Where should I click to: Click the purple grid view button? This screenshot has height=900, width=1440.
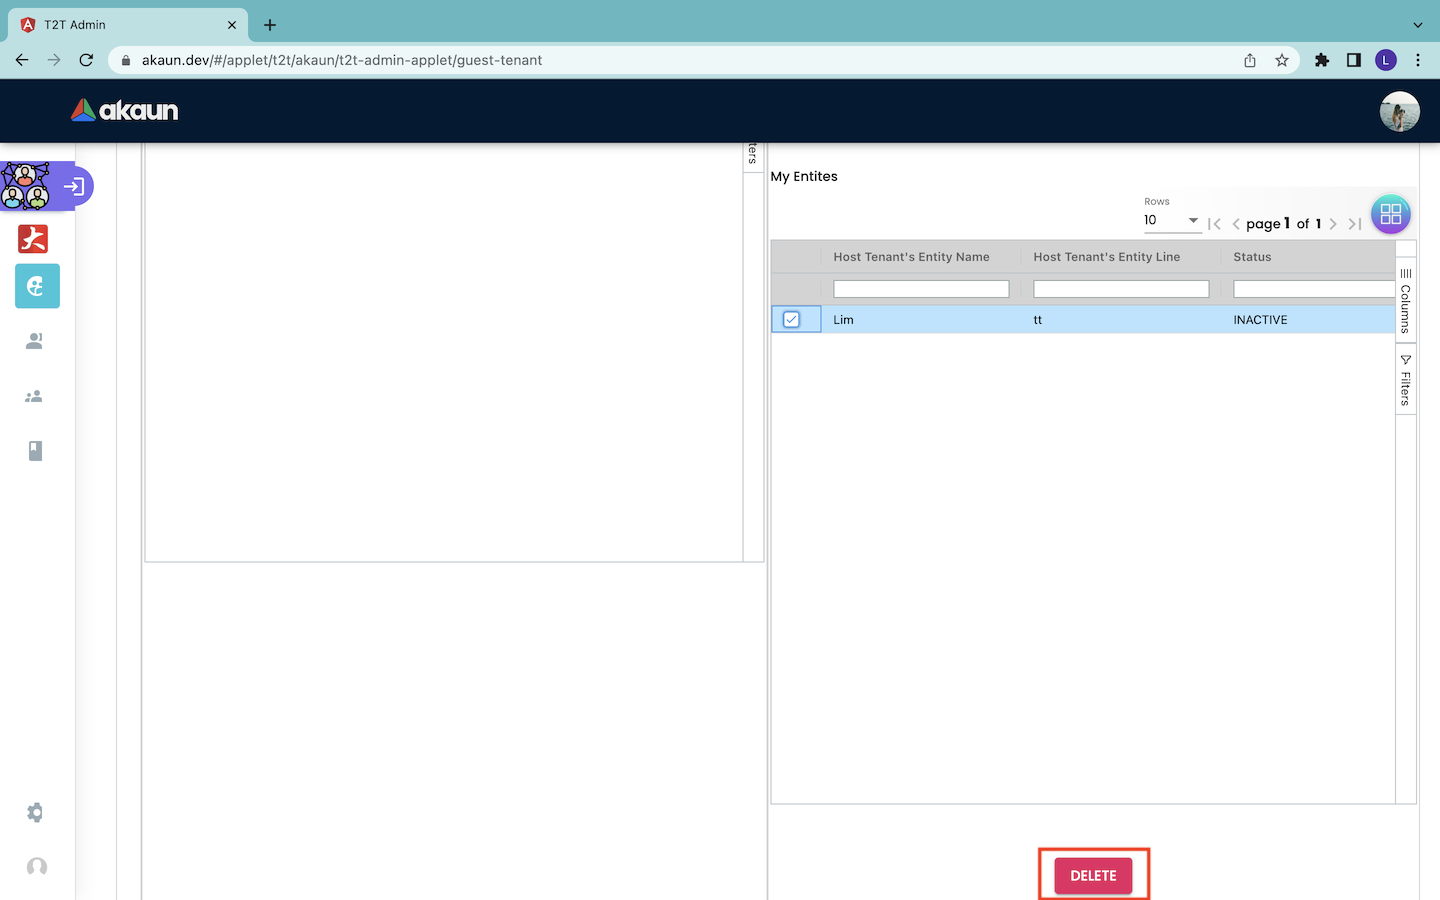coord(1390,214)
